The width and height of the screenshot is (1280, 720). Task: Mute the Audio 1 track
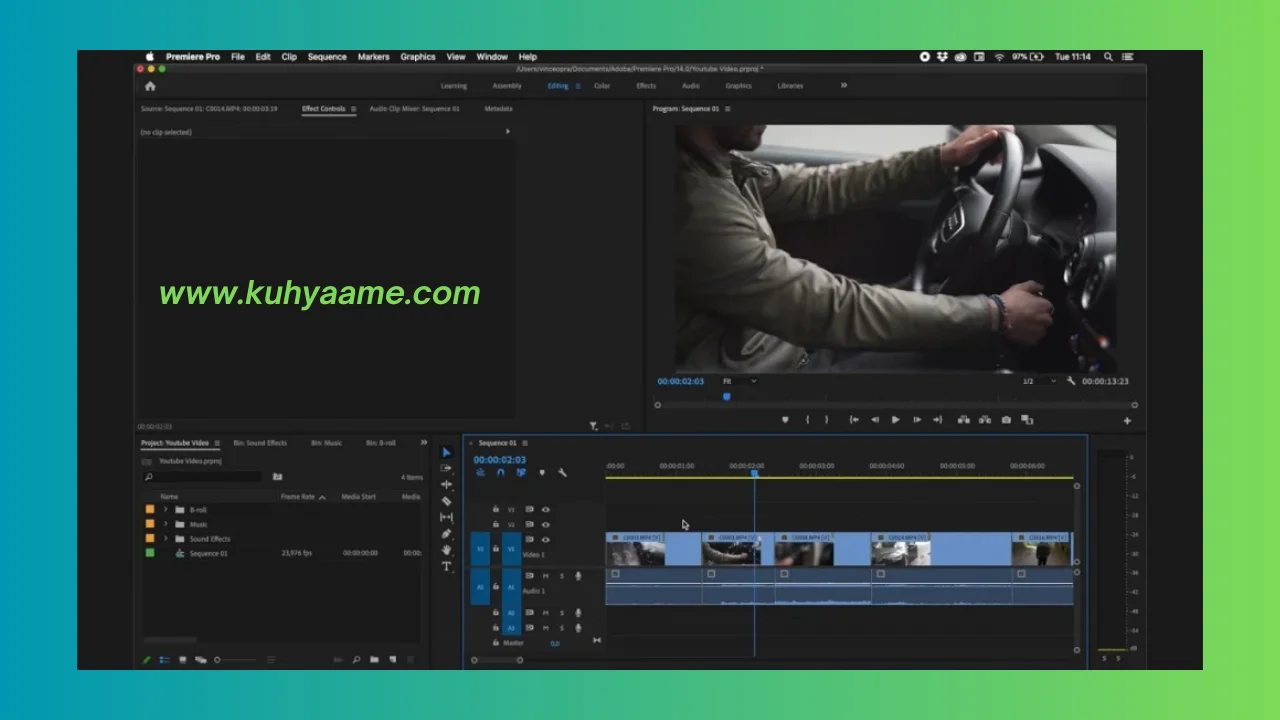[x=546, y=576]
